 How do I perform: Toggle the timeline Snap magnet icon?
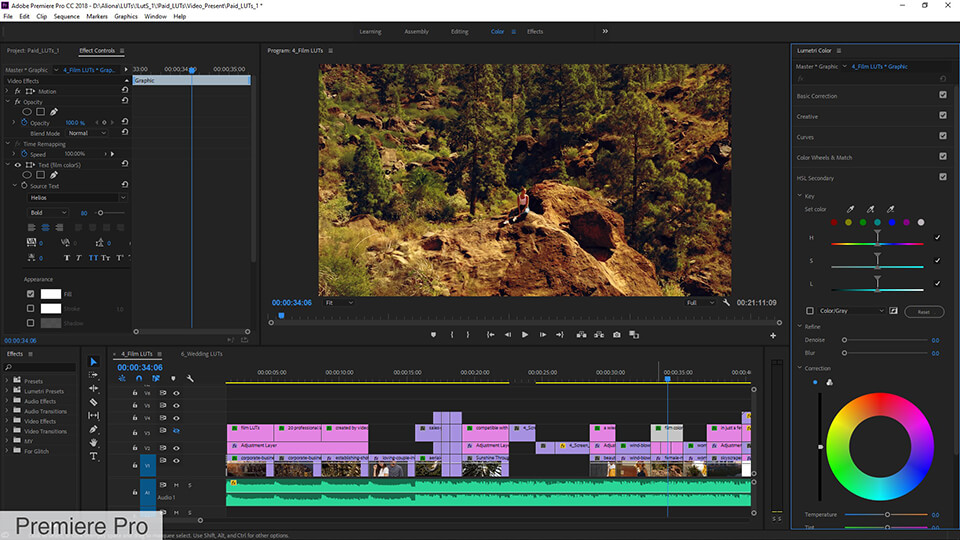tap(139, 379)
